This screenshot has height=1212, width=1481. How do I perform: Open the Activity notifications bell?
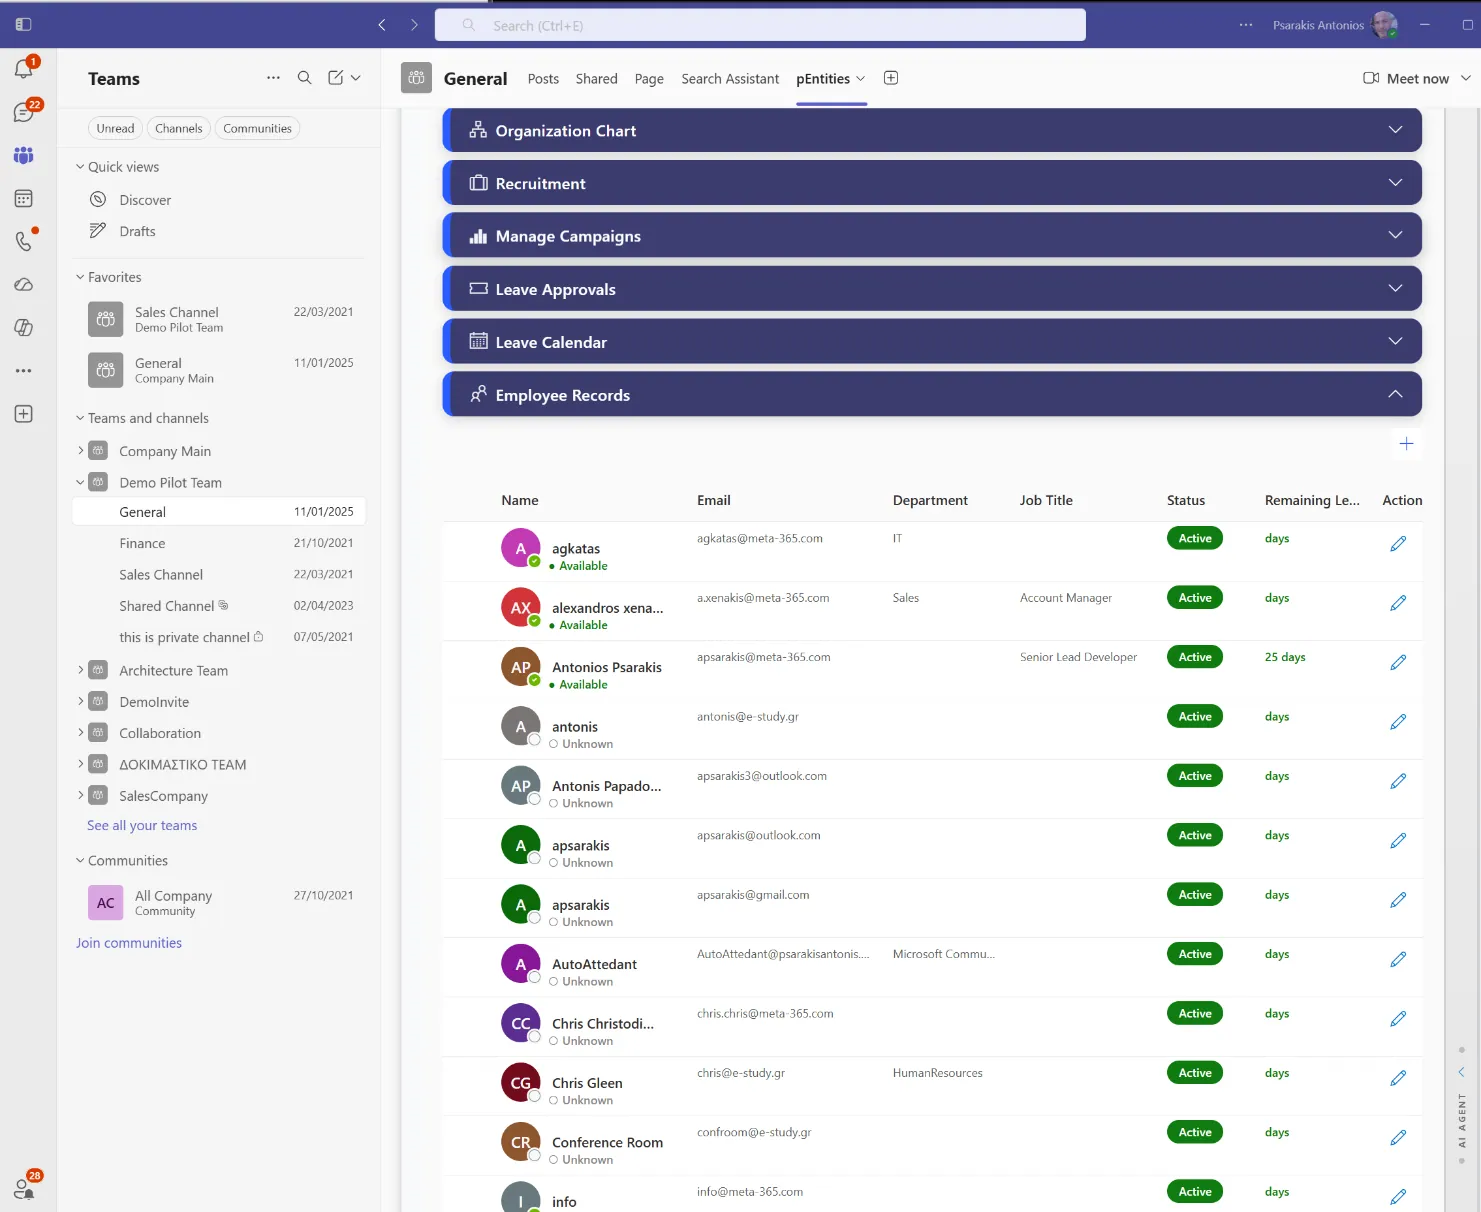pyautogui.click(x=24, y=68)
